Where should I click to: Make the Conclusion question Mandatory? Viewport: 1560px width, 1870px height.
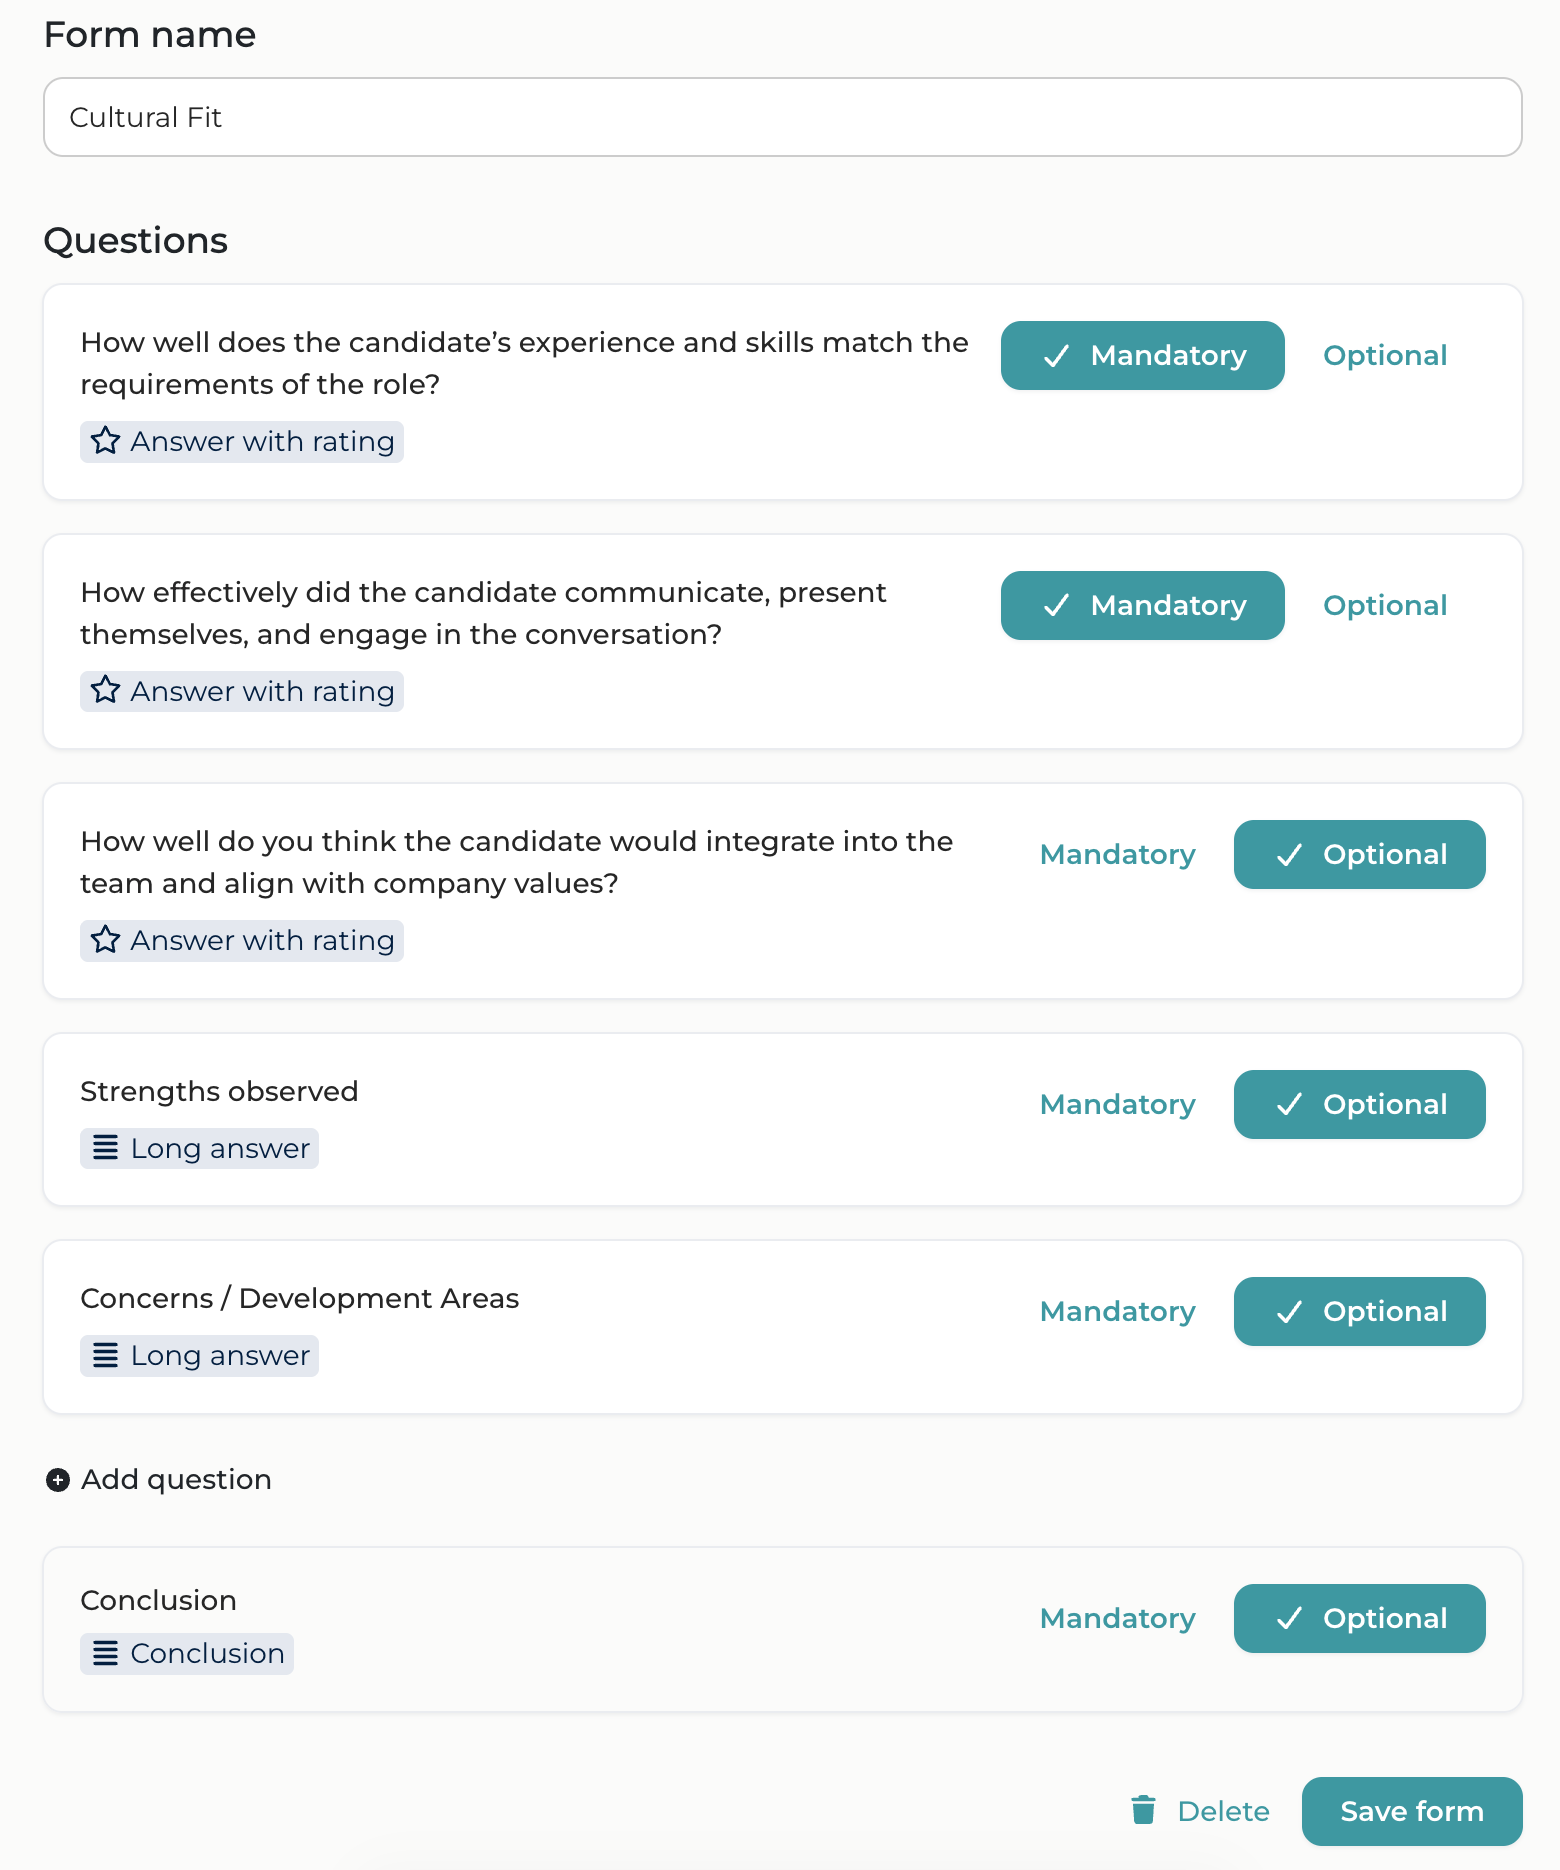tap(1117, 1618)
